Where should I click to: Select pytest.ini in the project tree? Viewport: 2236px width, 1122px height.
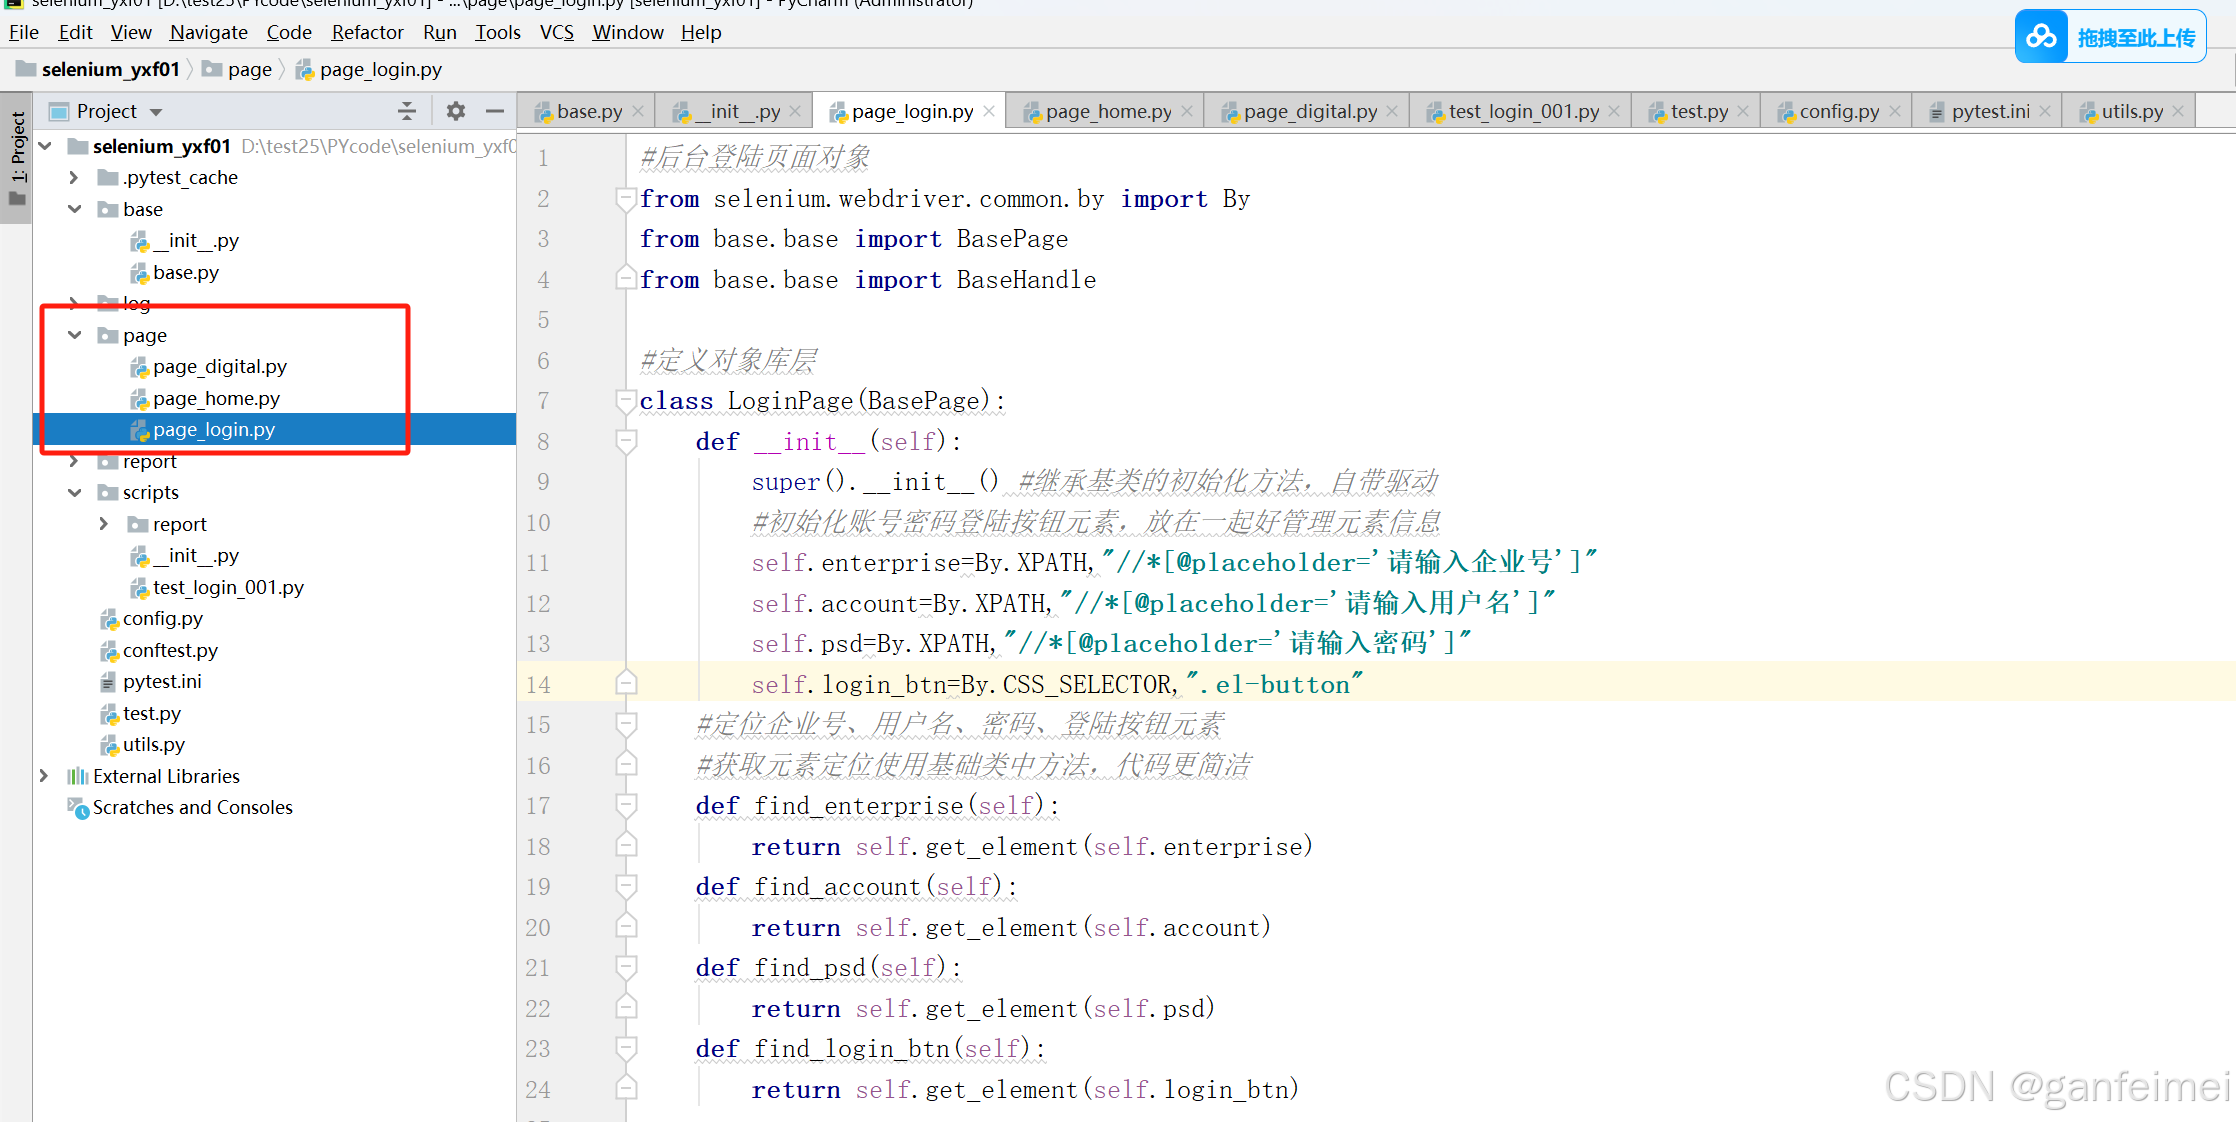click(162, 681)
